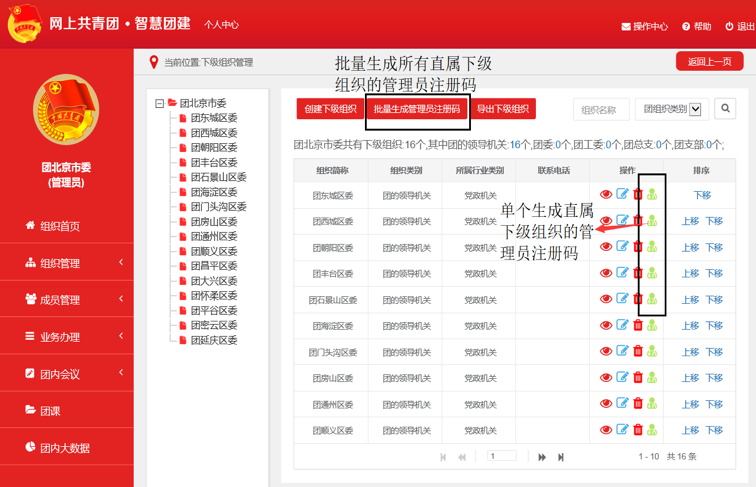View details of 团房山区委 via eye icon
Screen dimensions: 756x487
pos(606,378)
